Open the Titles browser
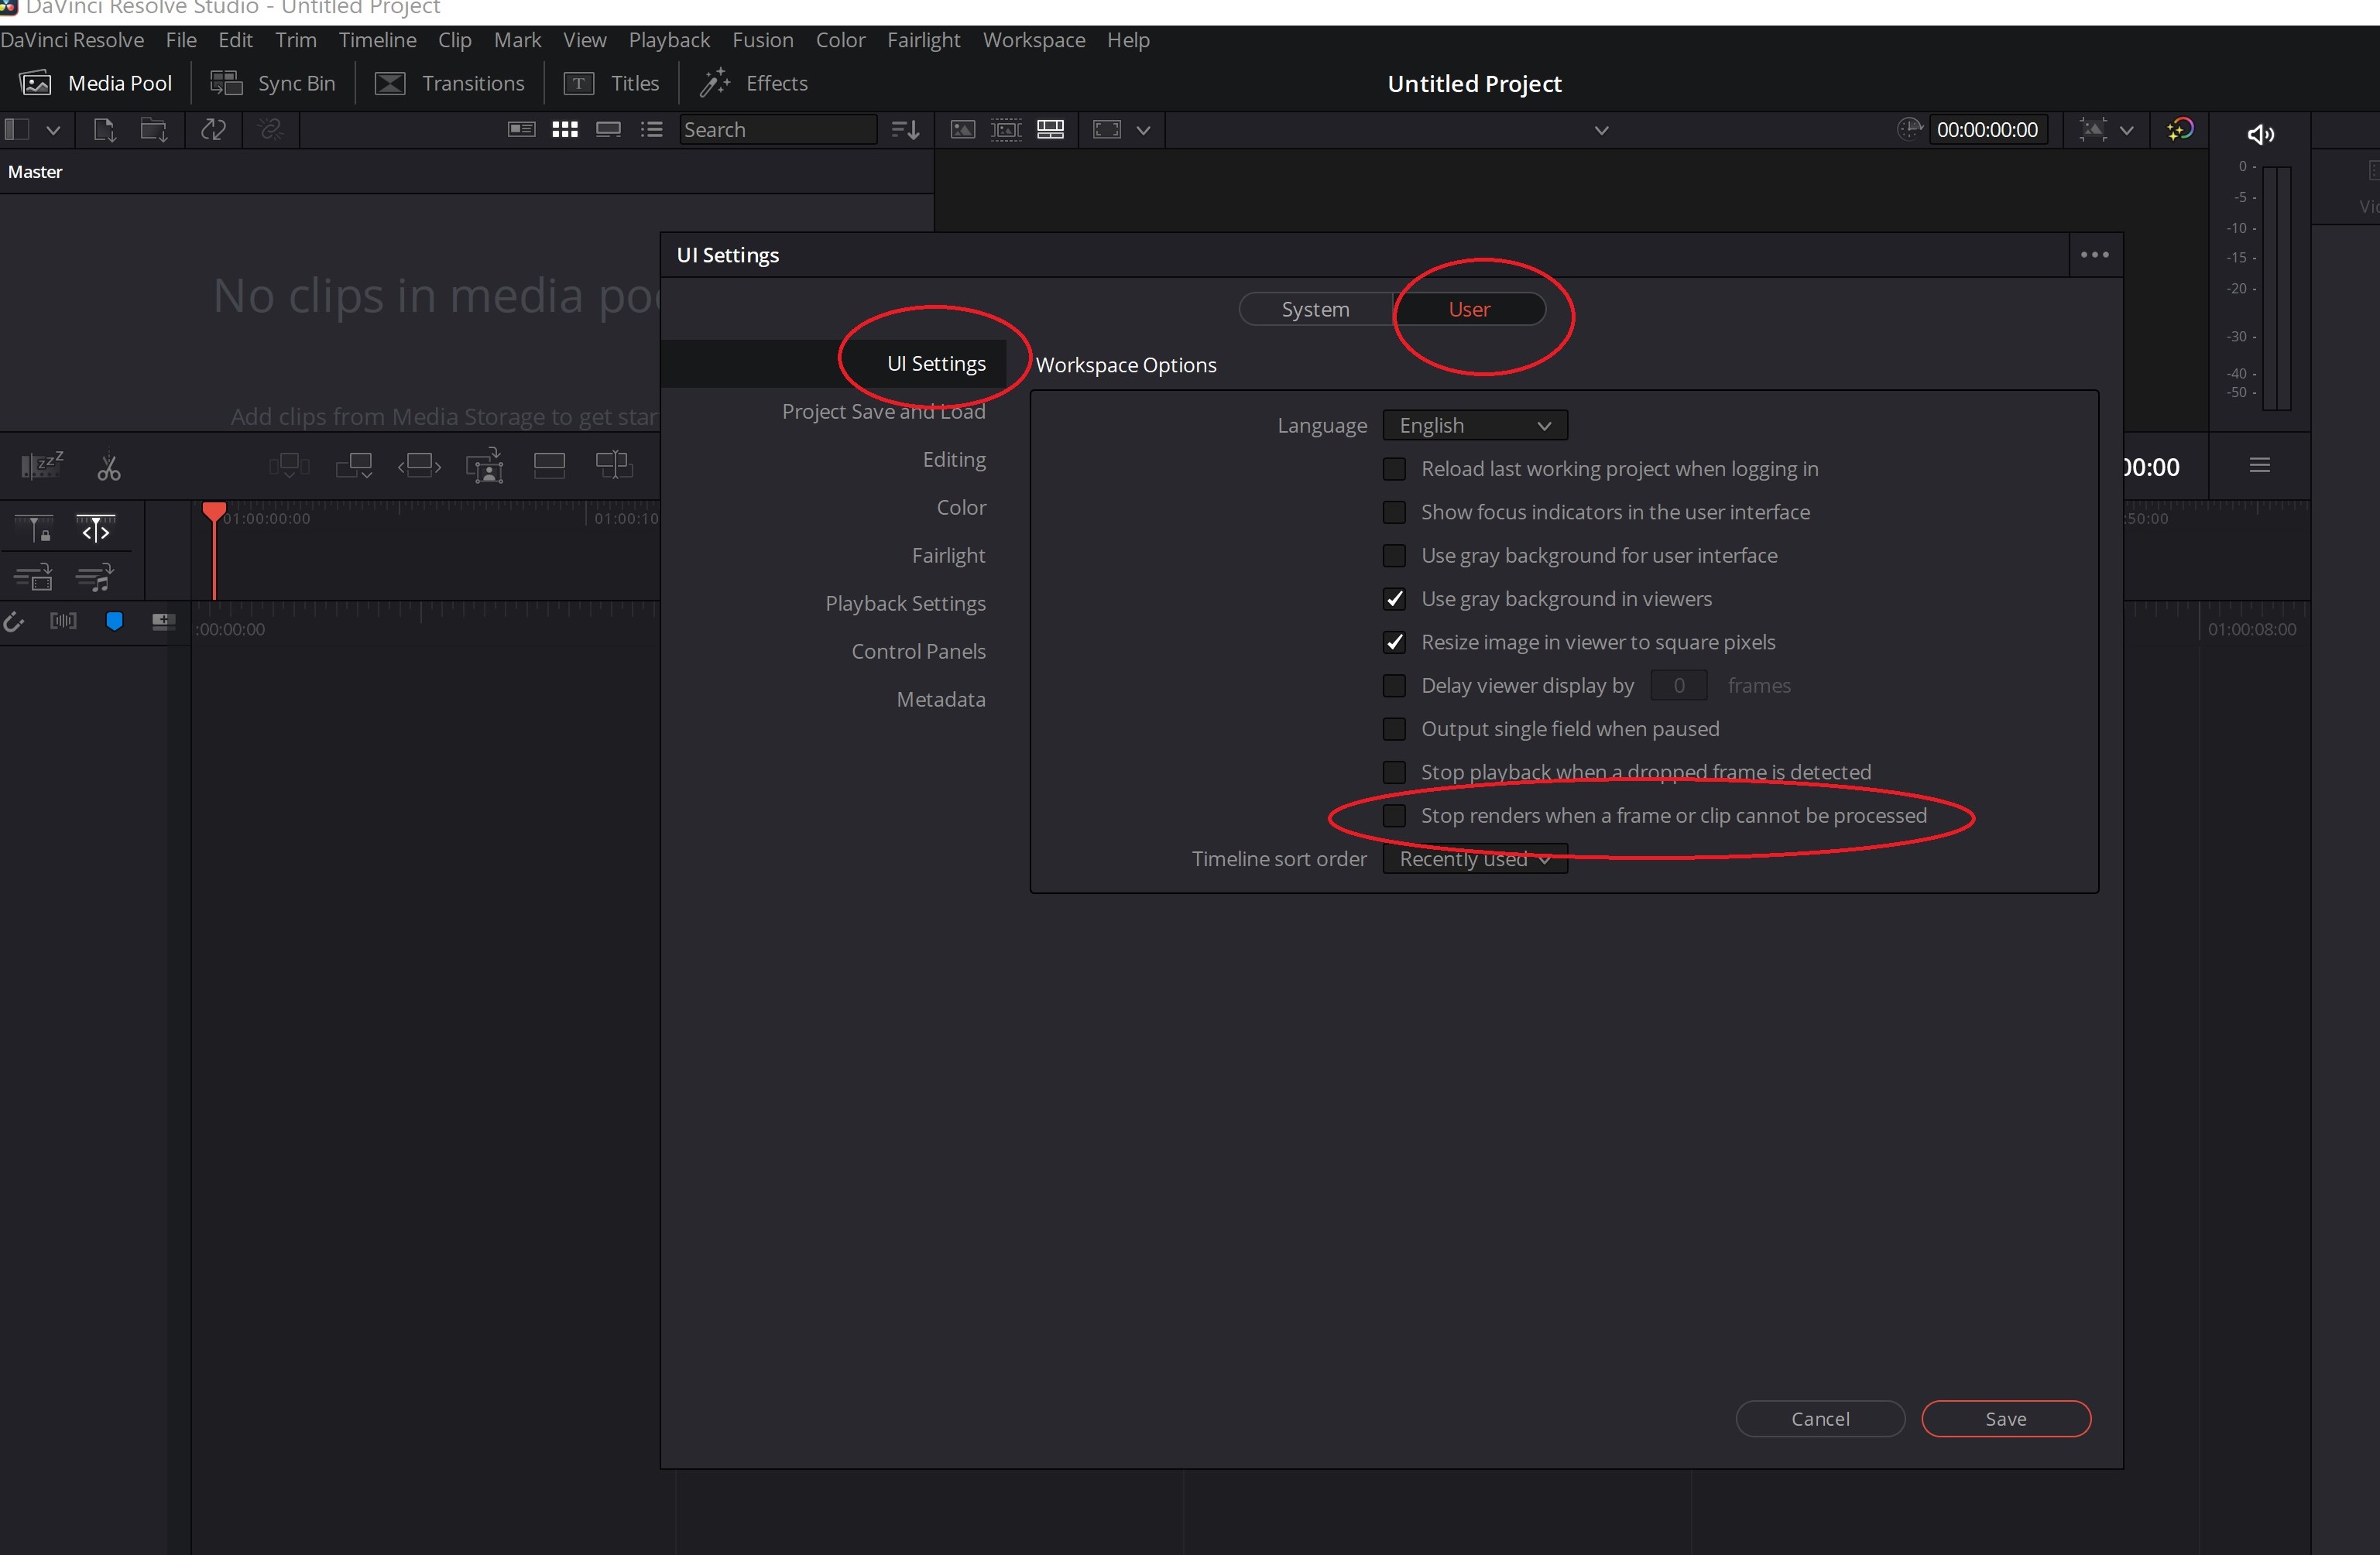This screenshot has height=1555, width=2380. pos(612,83)
